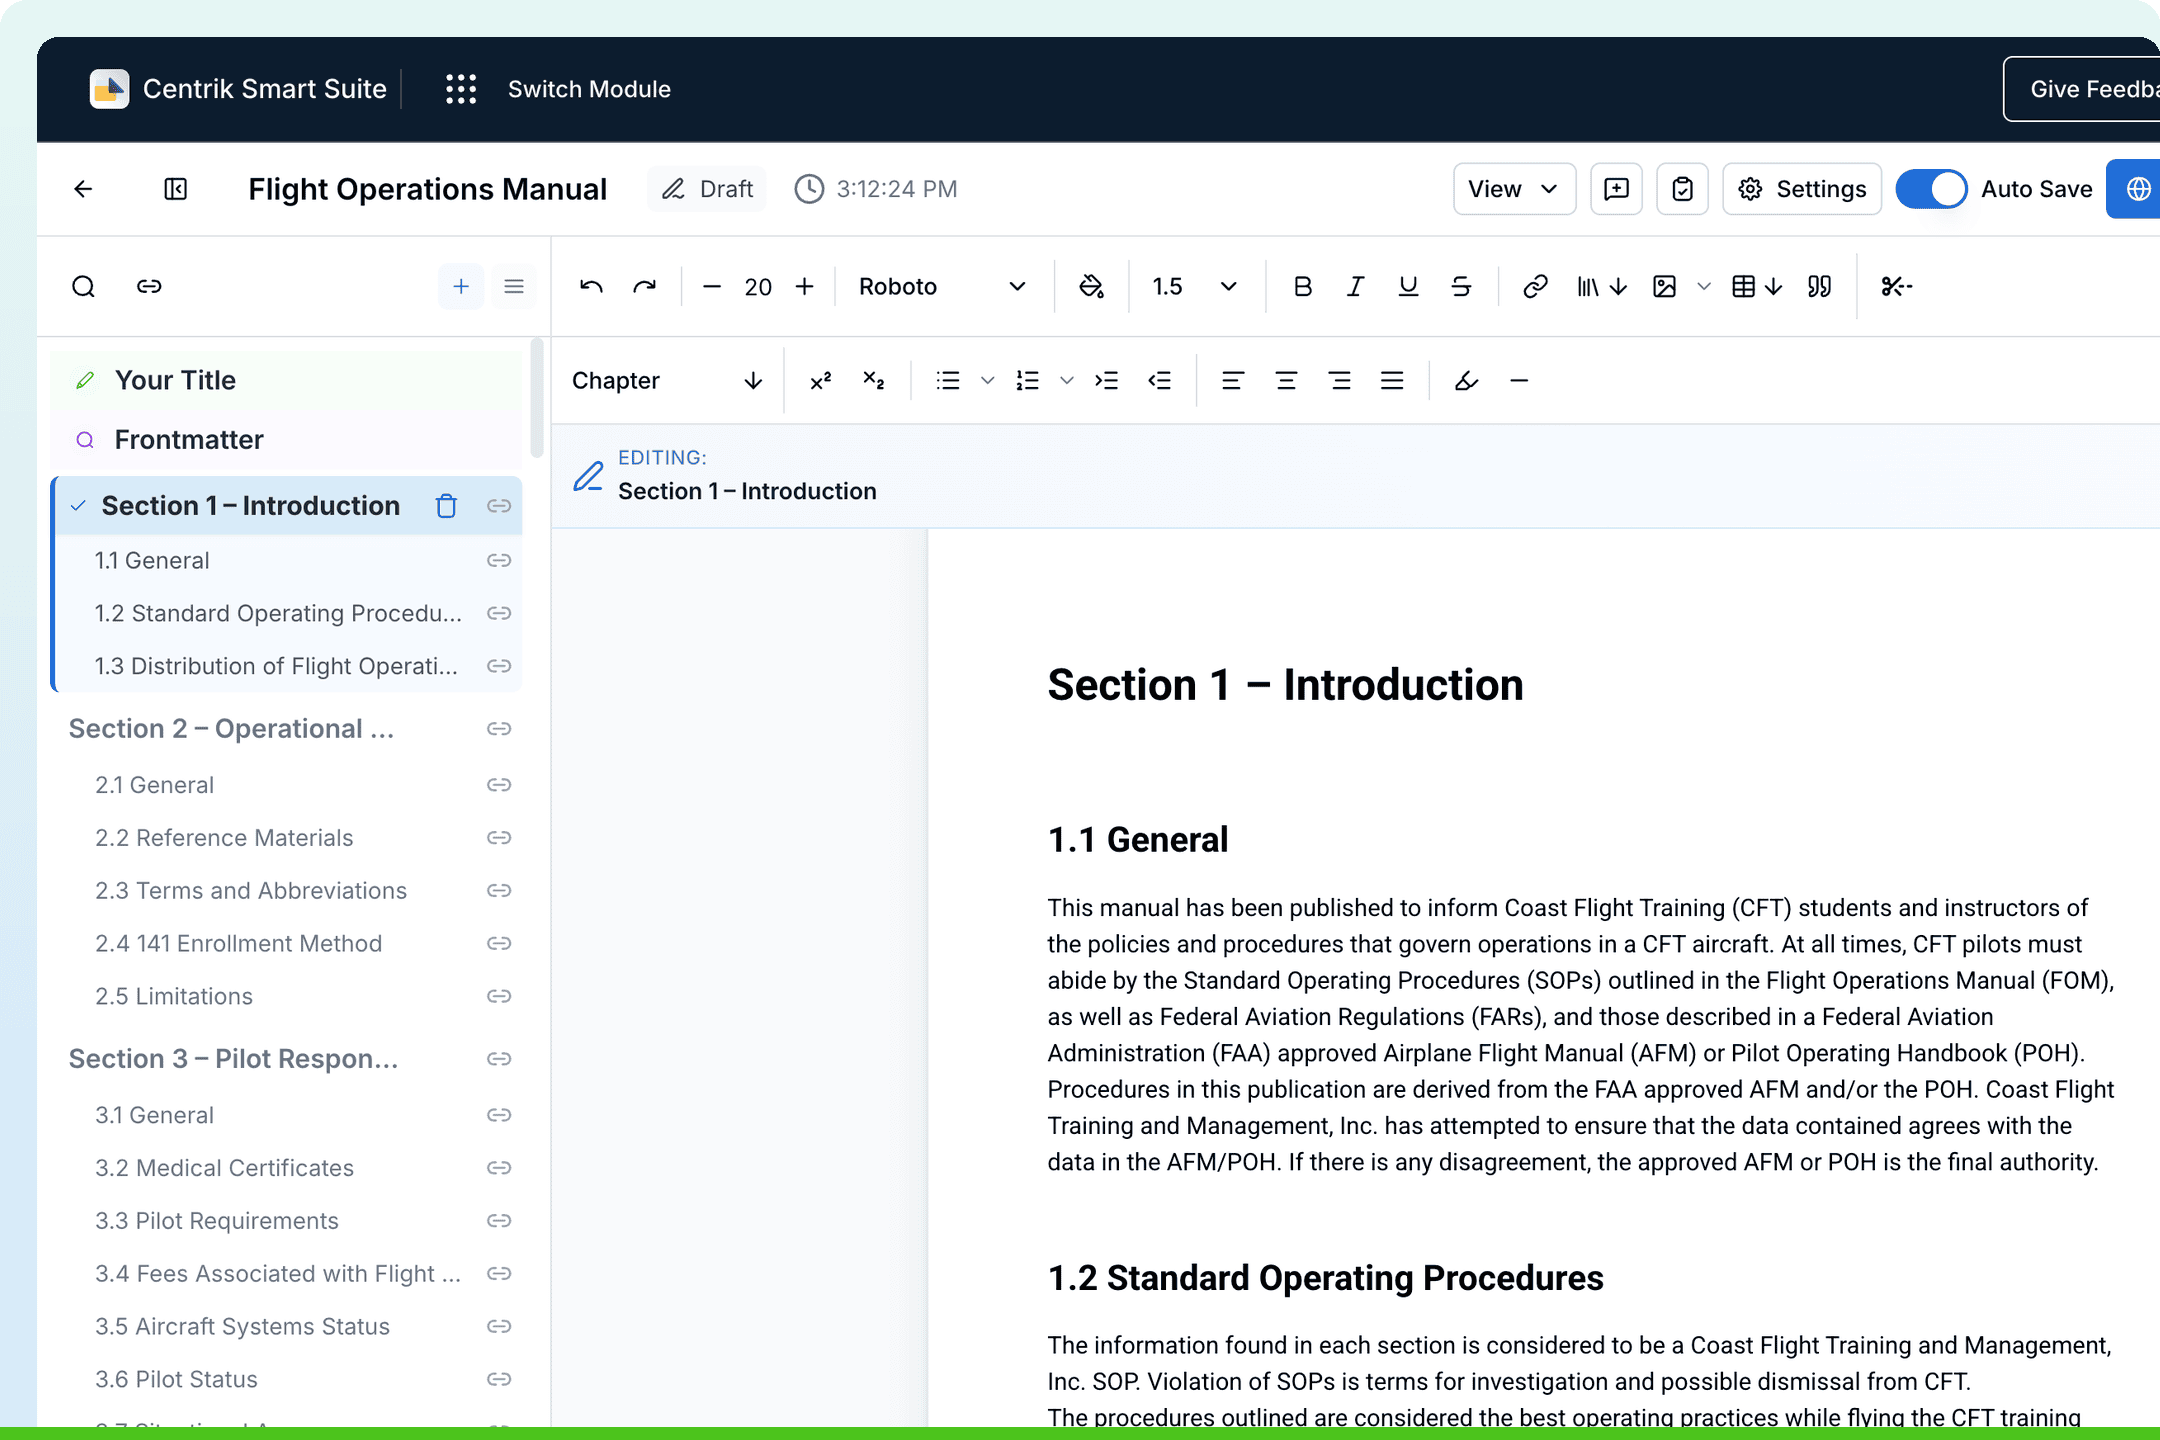This screenshot has height=1440, width=2160.
Task: Click the font size value 20
Action: click(758, 287)
